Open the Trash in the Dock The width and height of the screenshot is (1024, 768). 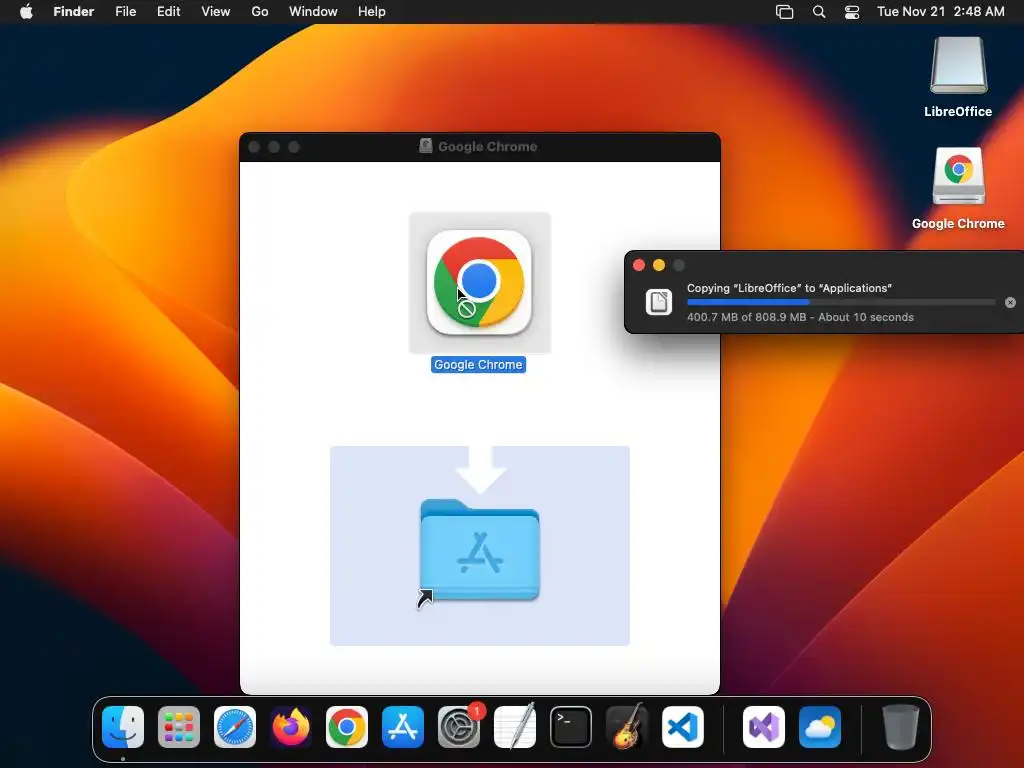(901, 727)
